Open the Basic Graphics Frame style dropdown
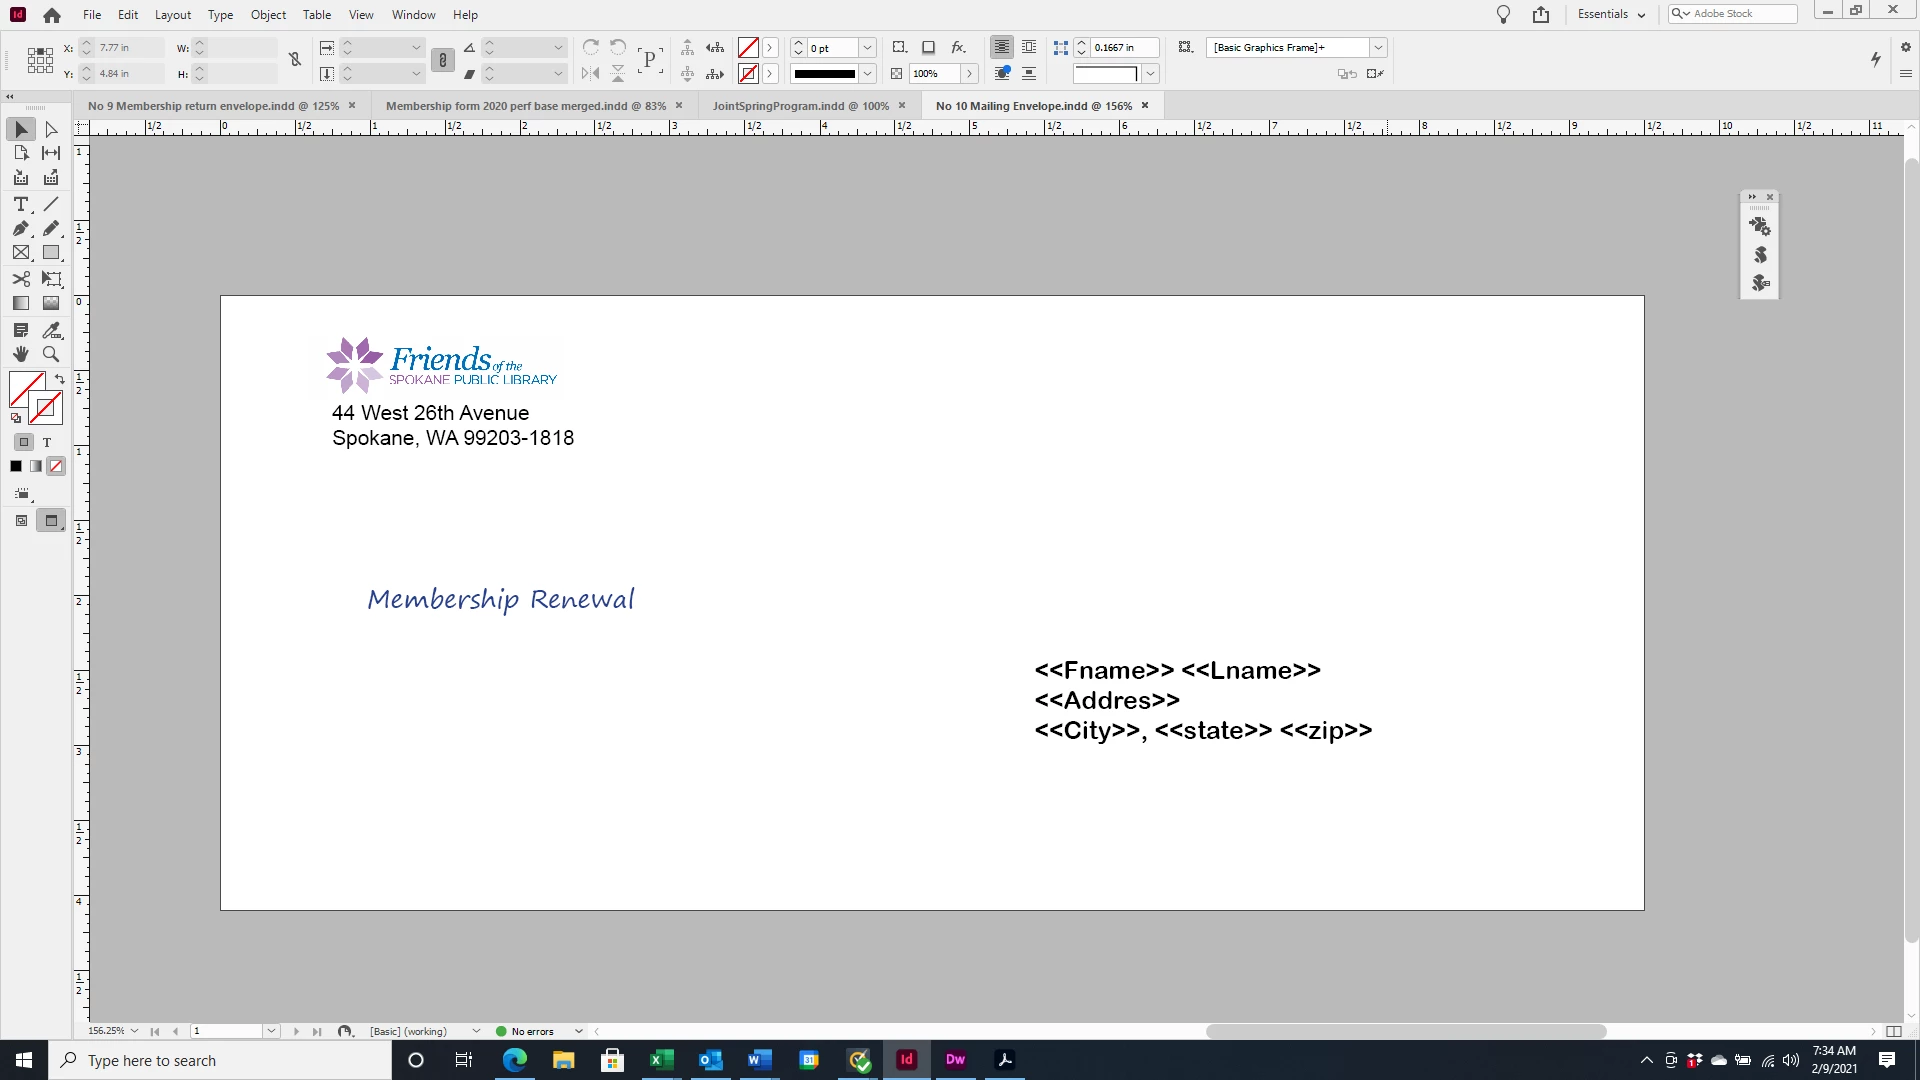Viewport: 1920px width, 1080px height. coord(1378,47)
